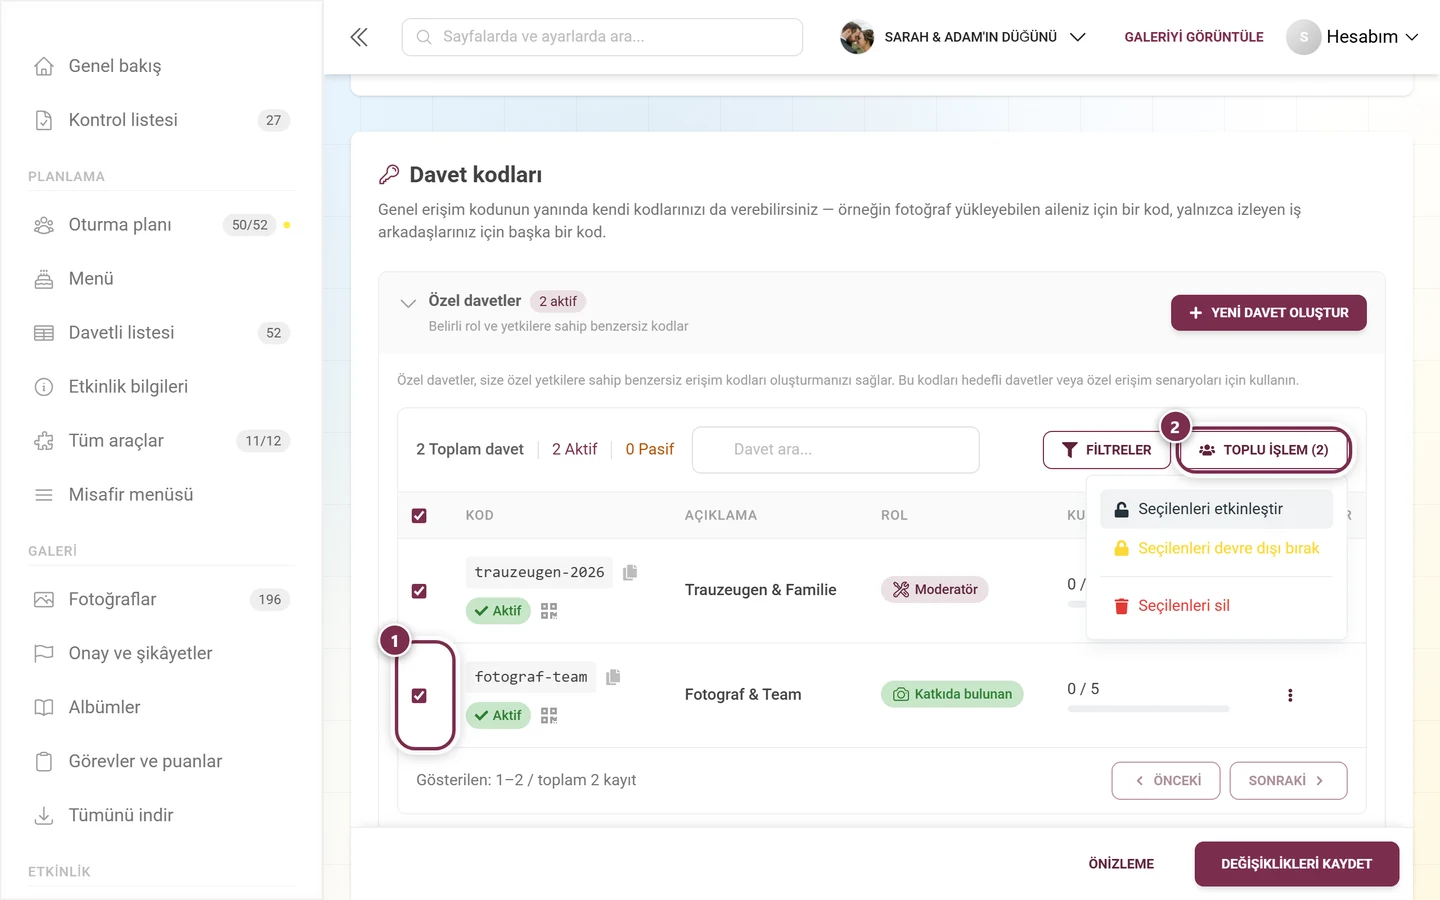Click the wedding avatar thumbnail
The height and width of the screenshot is (900, 1440).
857,37
